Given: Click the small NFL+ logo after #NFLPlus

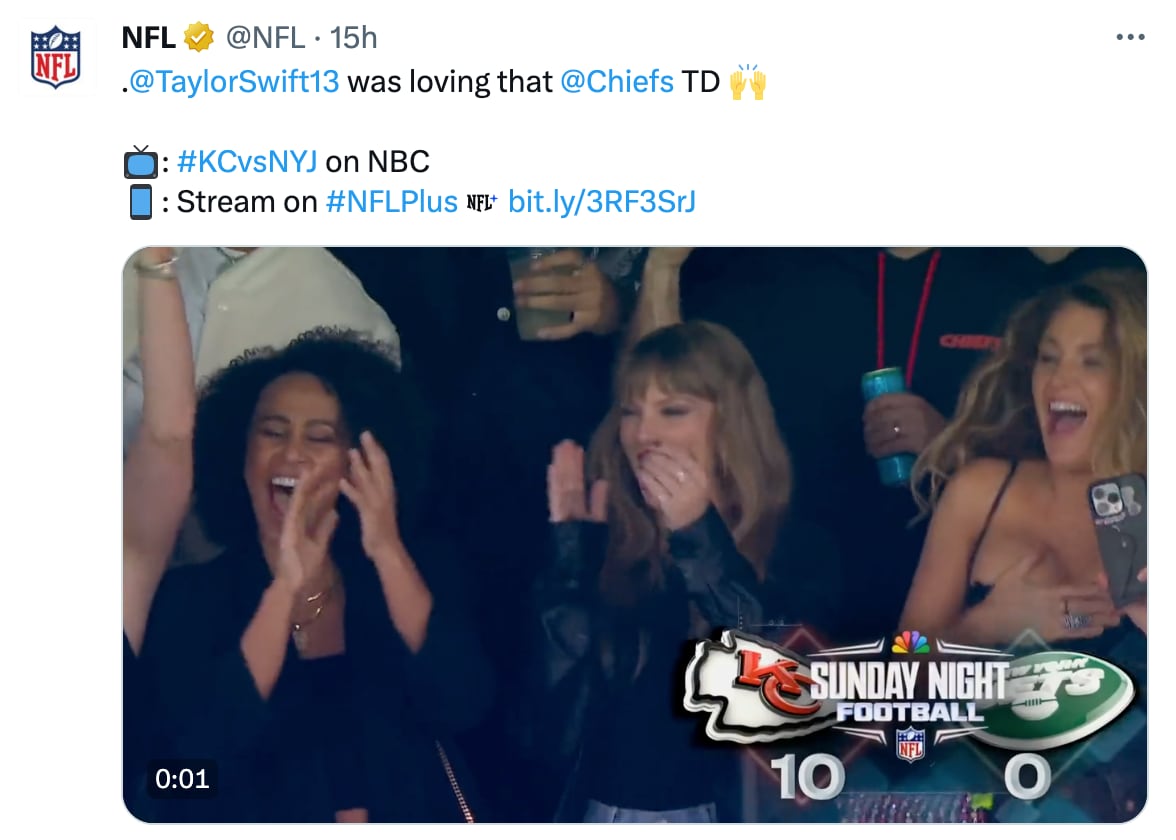Looking at the screenshot, I should 481,203.
